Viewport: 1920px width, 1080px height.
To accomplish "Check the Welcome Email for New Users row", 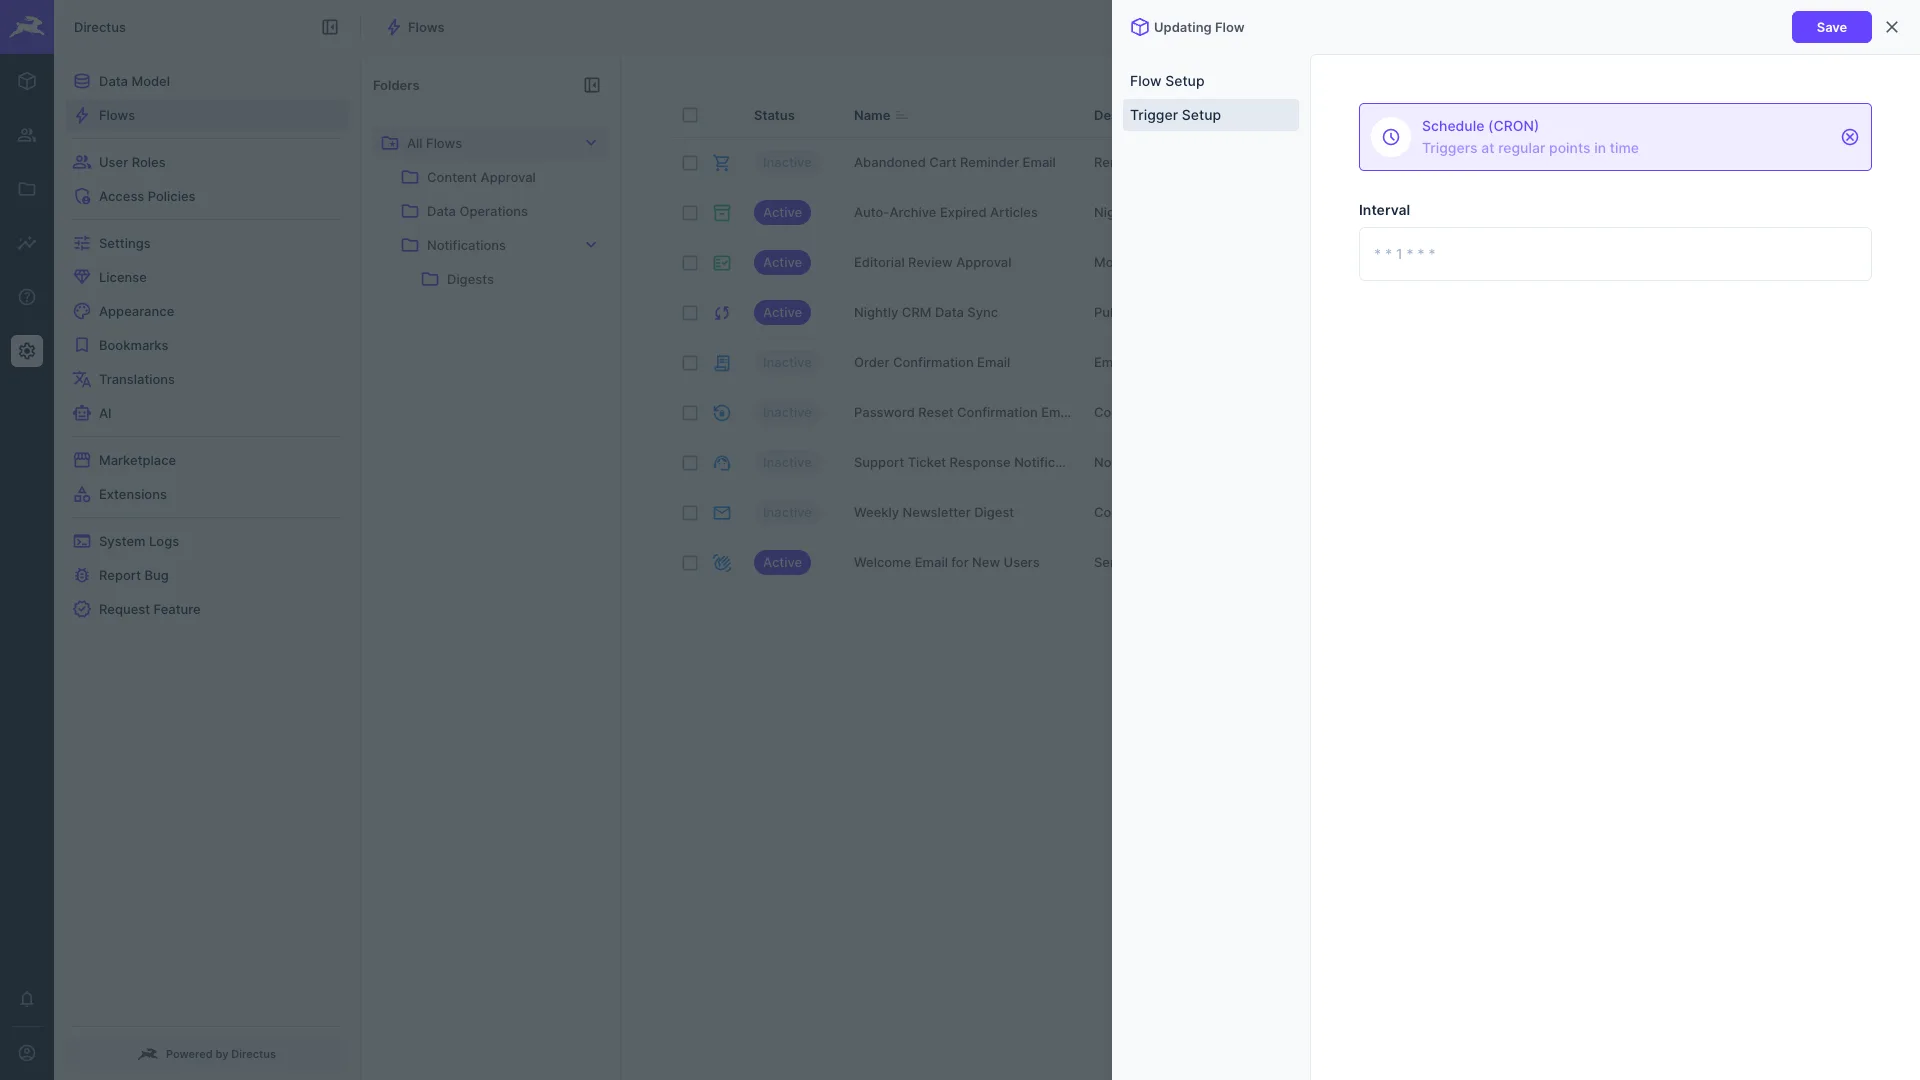I will click(x=690, y=562).
